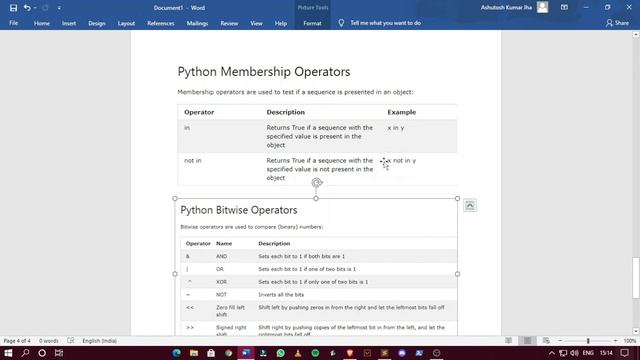Switch to Read Mode view icon
Image resolution: width=640 pixels, height=360 pixels.
click(509, 340)
